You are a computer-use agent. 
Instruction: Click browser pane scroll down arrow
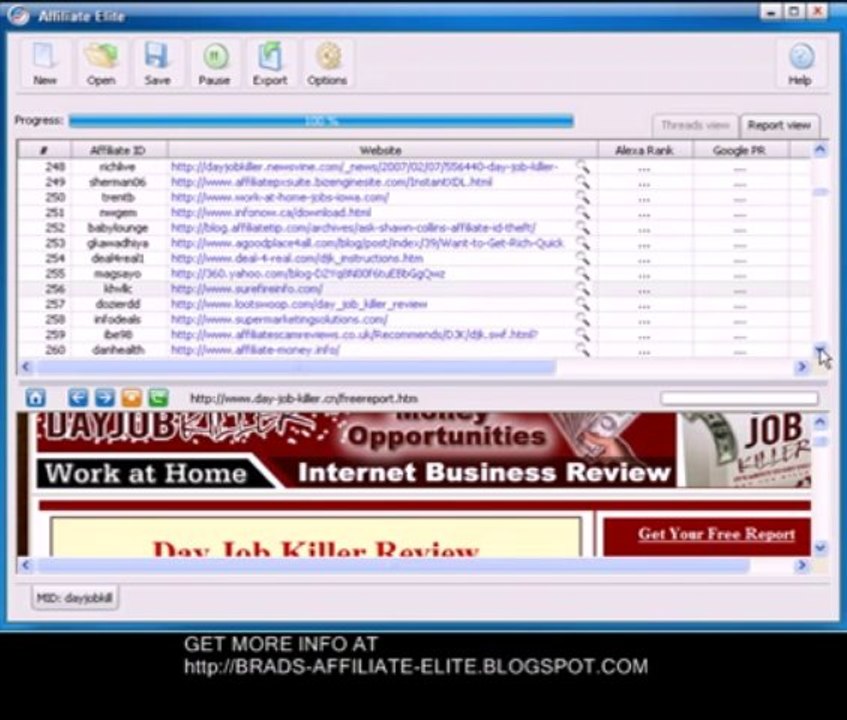click(x=820, y=548)
